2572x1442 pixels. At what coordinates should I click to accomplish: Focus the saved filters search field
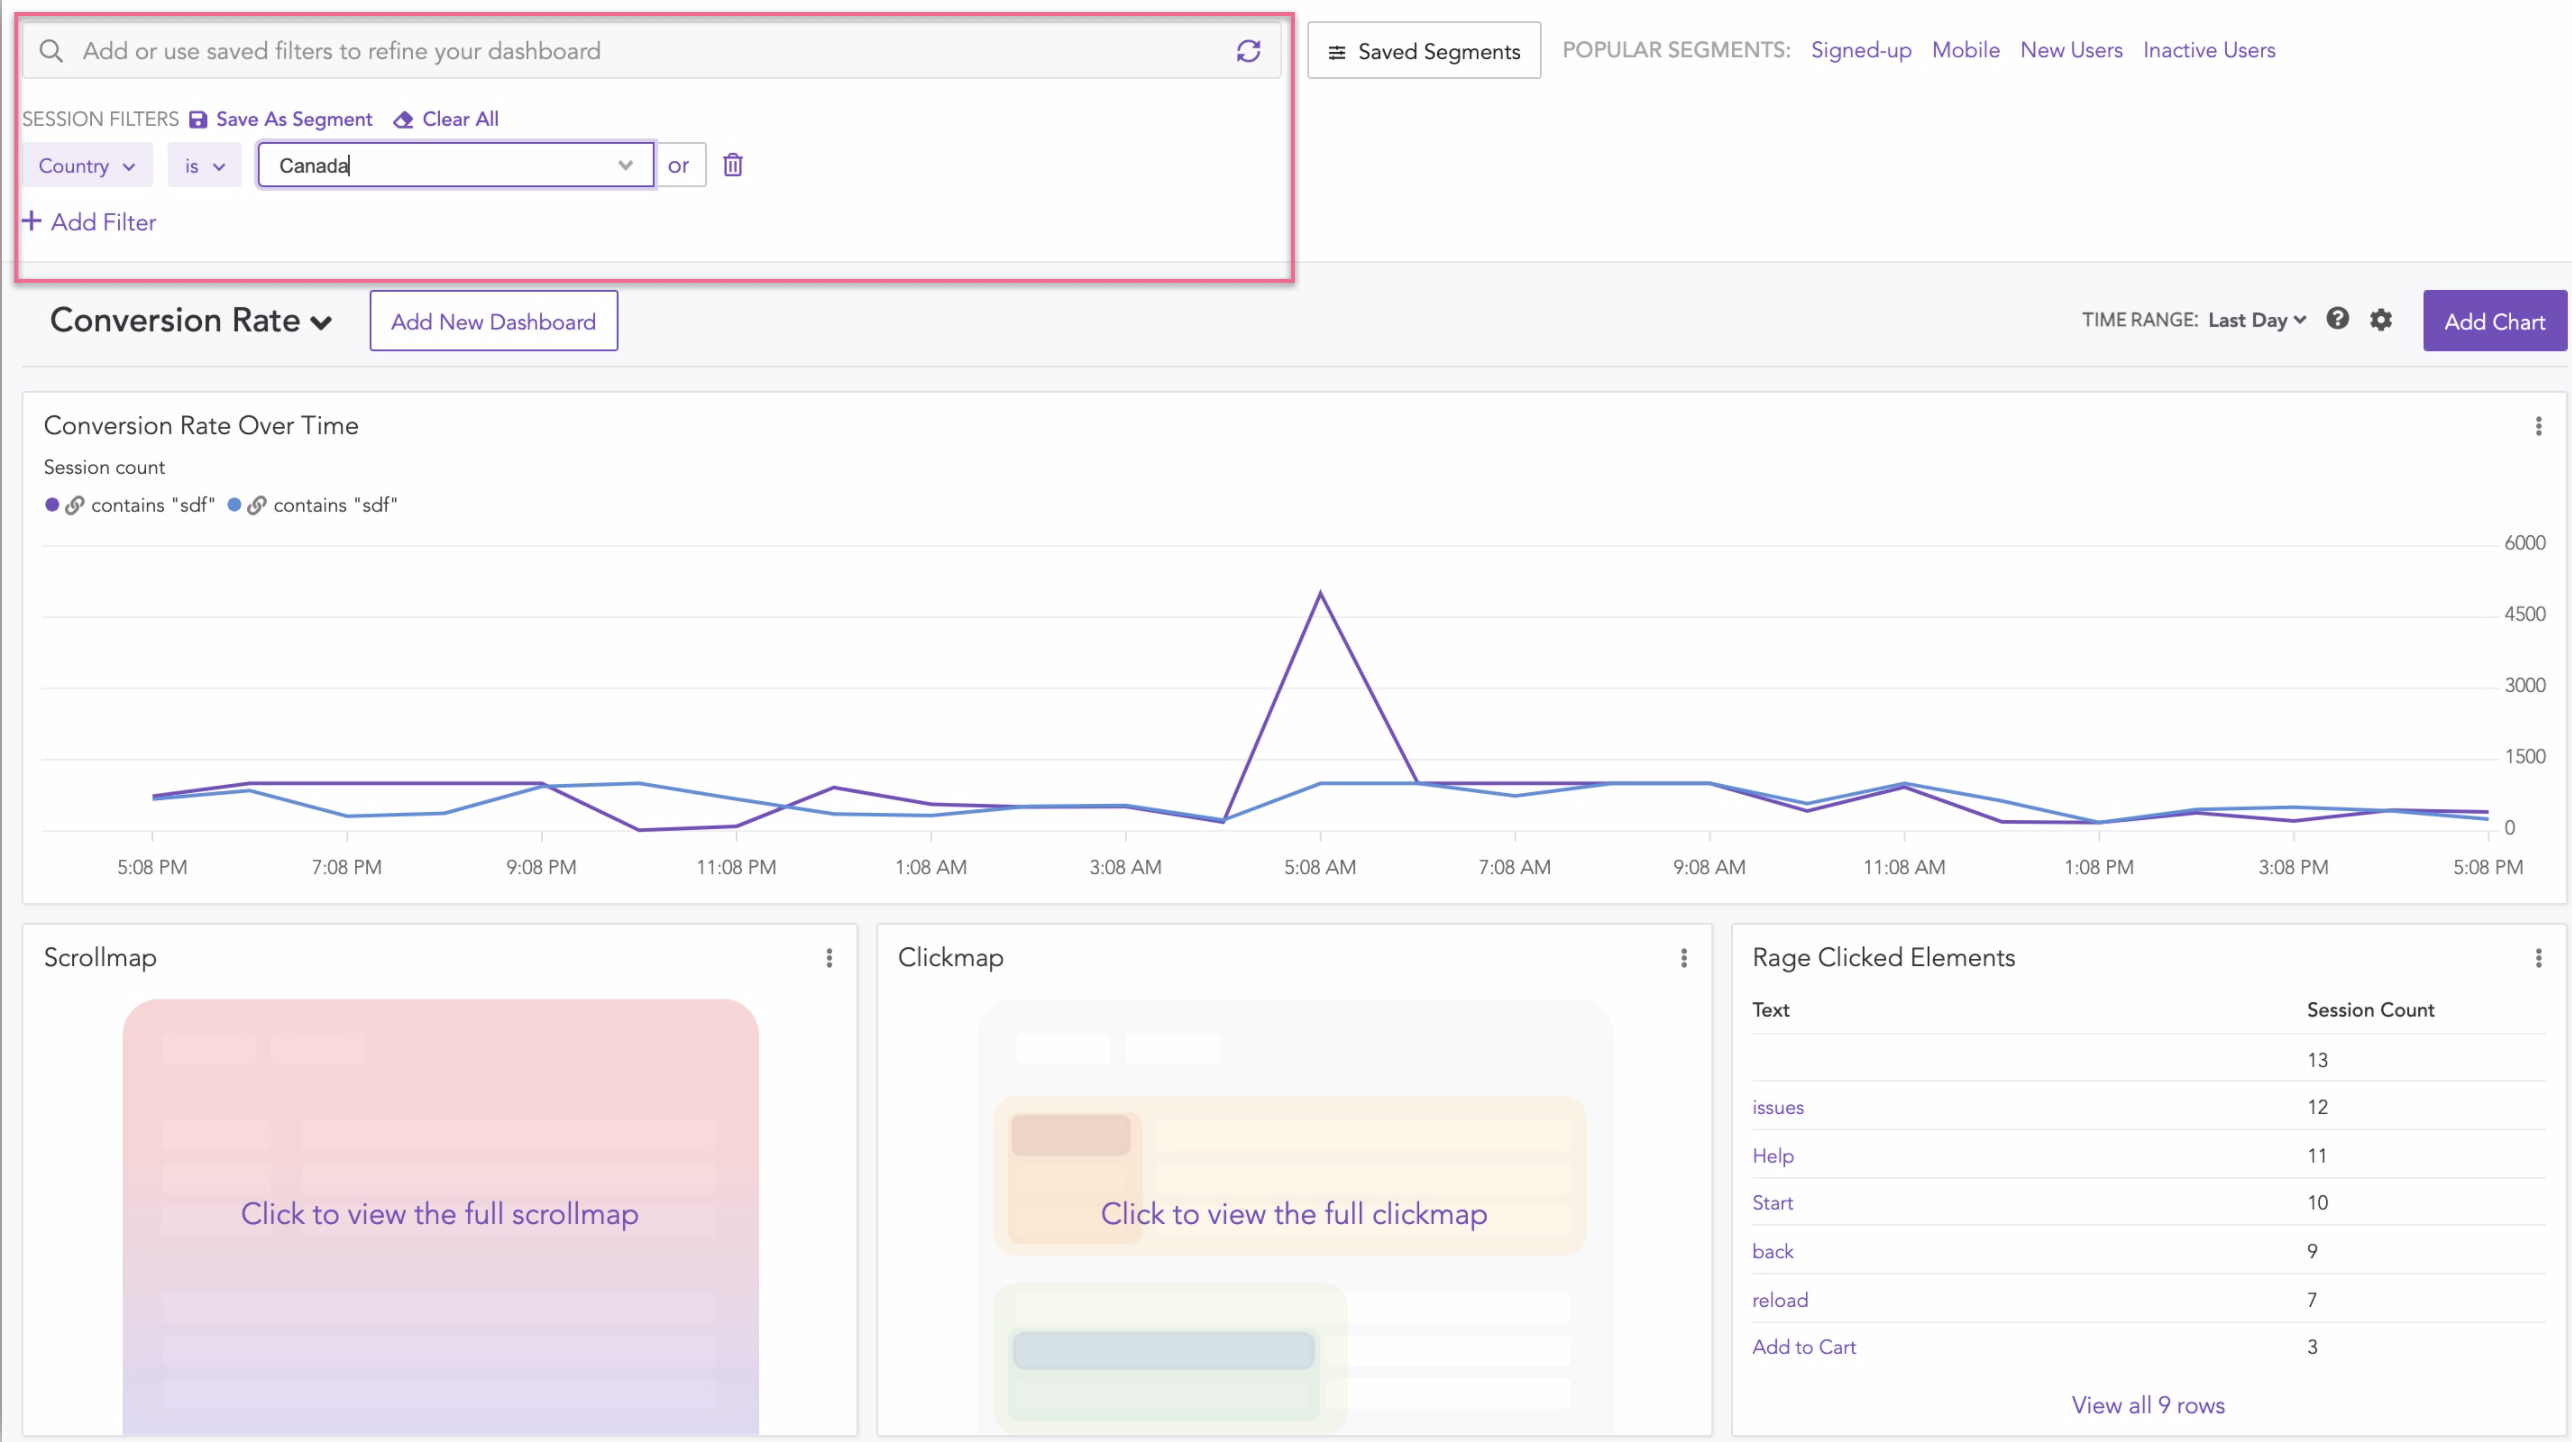tap(640, 51)
